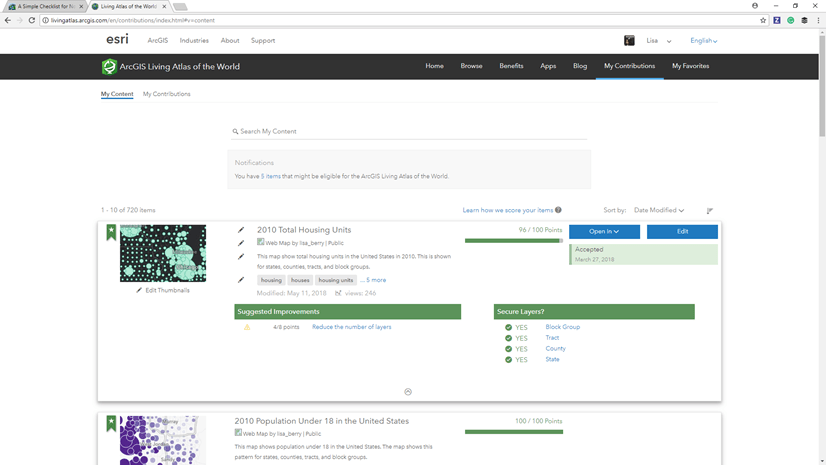Viewport: 826px width, 465px height.
Task: Click the pencil to edit the 2010 Total Housing Units title
Action: point(241,230)
